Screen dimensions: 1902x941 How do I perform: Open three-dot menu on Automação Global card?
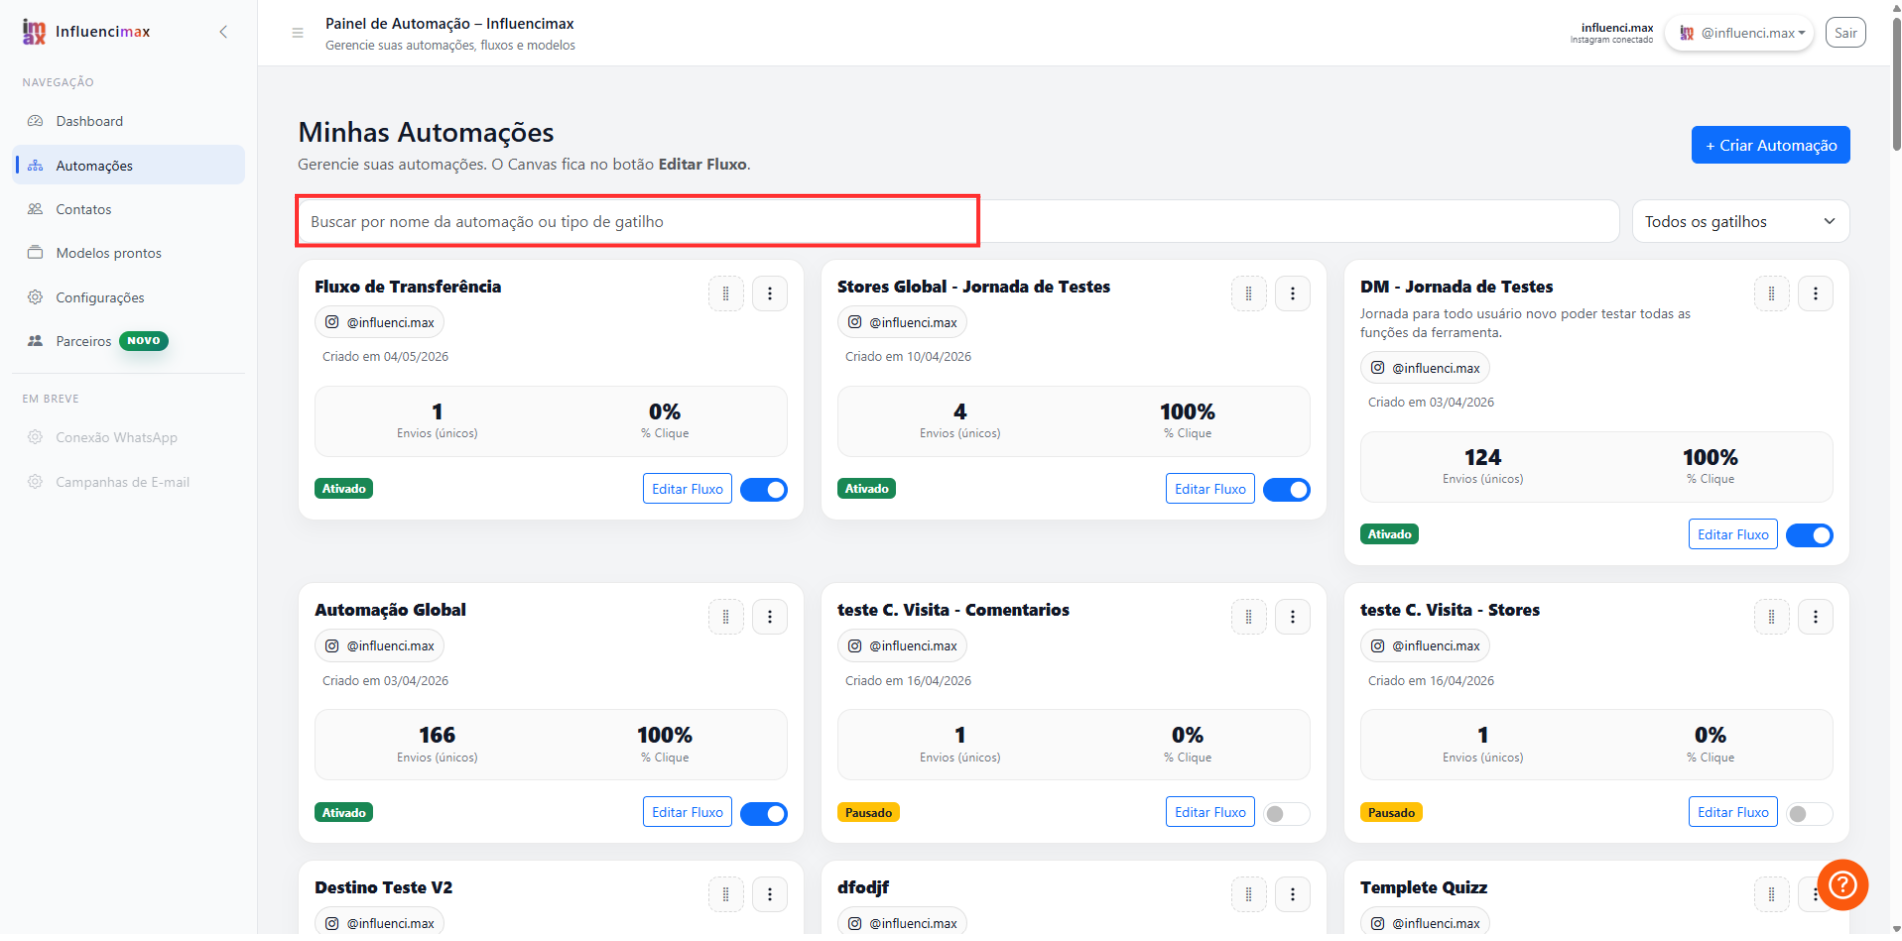770,617
